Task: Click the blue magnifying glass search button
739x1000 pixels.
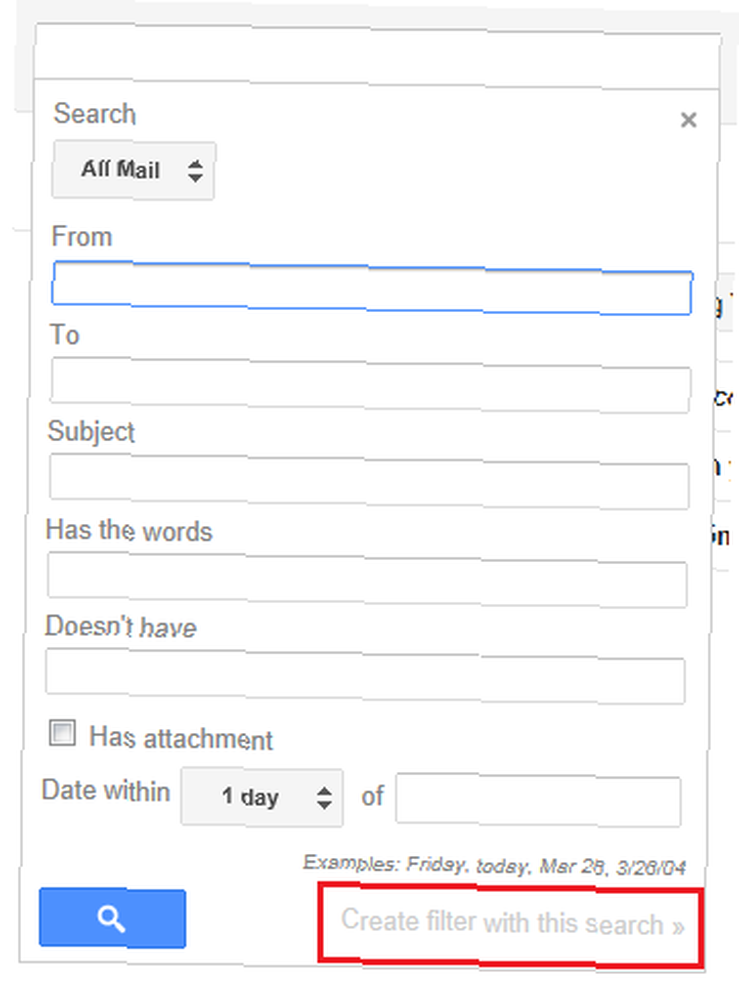Action: (112, 918)
